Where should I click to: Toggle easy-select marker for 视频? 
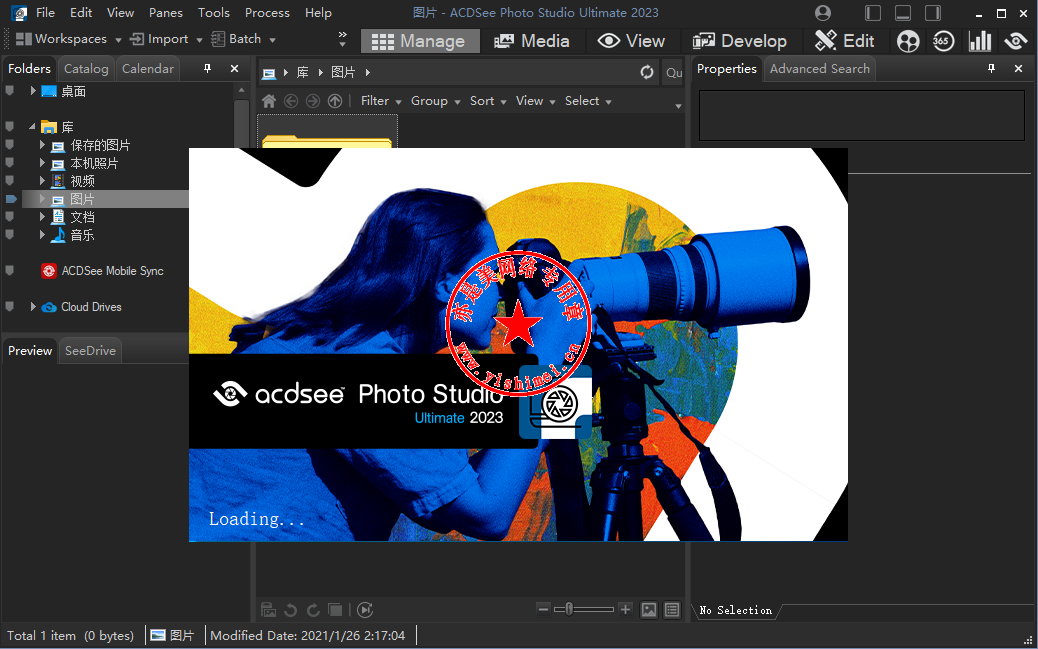(x=9, y=180)
